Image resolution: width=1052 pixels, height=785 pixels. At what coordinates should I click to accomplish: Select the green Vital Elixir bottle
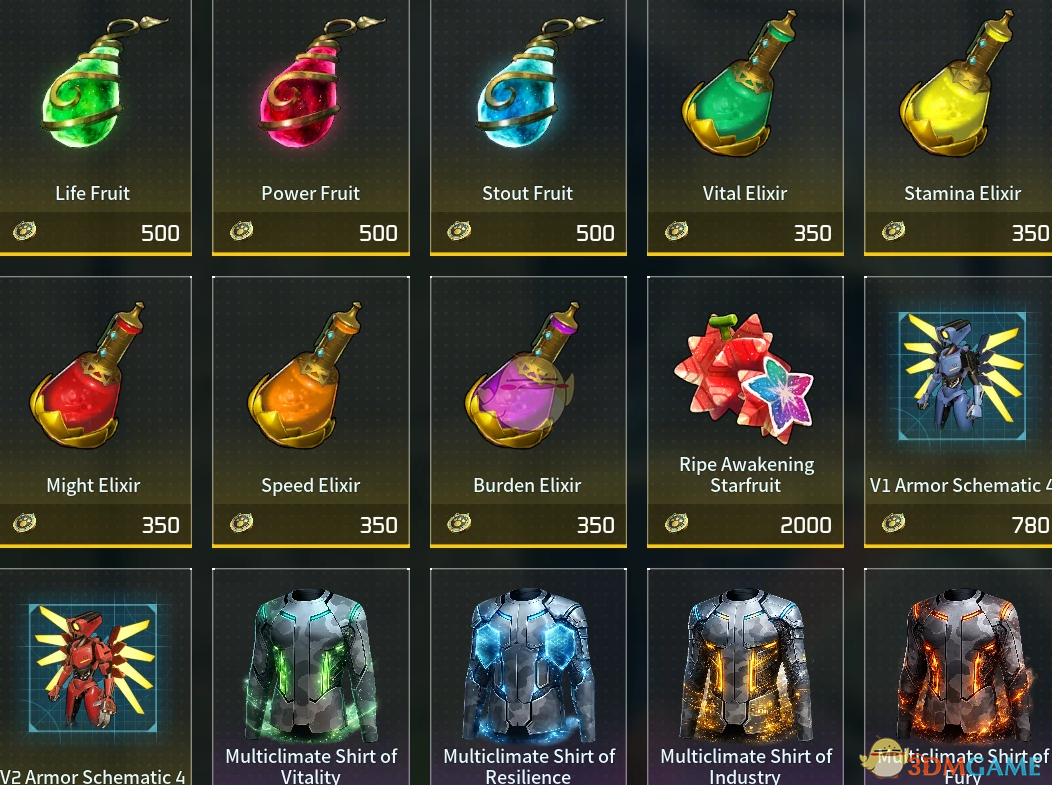pos(740,86)
